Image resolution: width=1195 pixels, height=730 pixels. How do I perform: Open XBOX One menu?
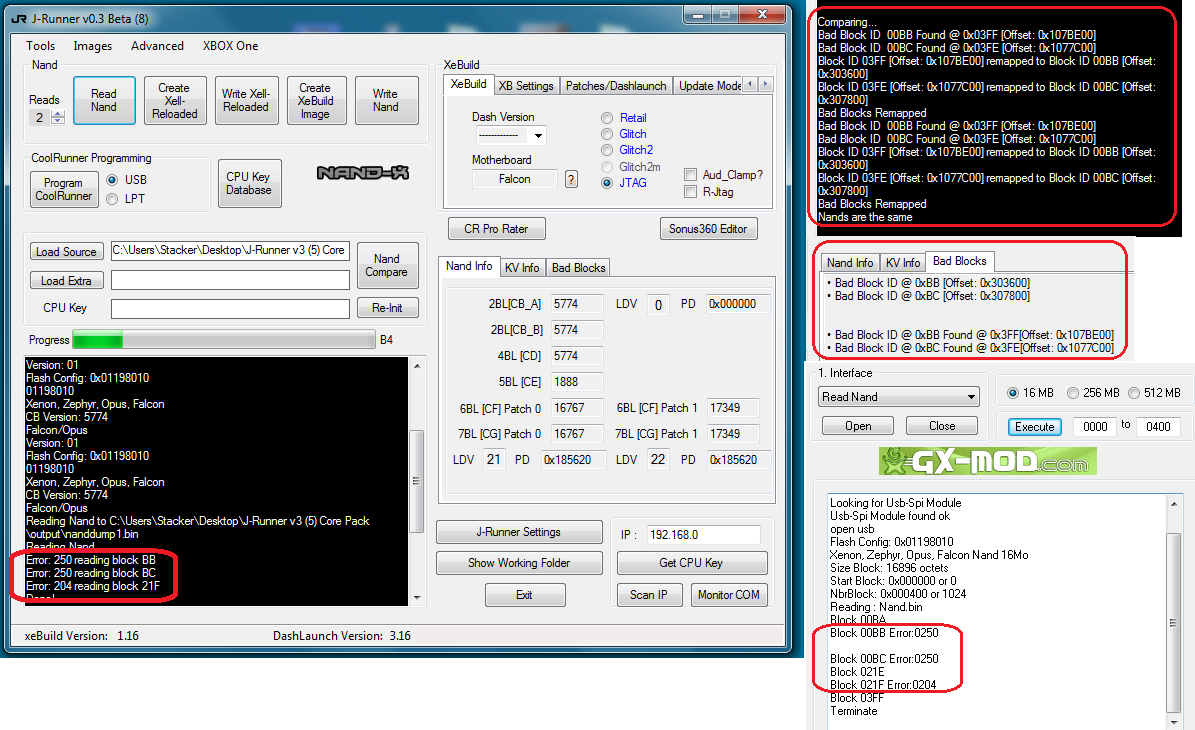tap(230, 46)
